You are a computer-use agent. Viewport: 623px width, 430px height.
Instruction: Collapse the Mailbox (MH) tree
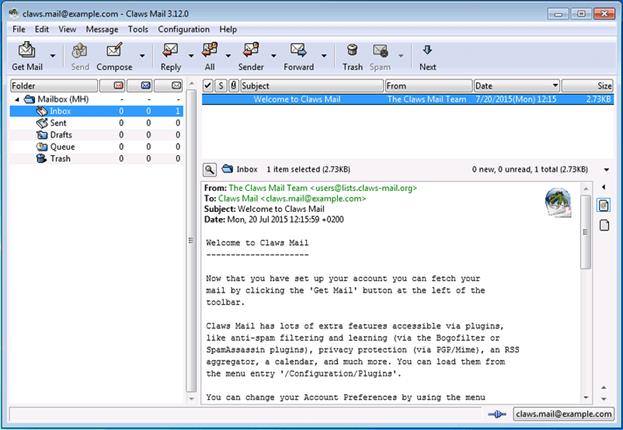17,99
